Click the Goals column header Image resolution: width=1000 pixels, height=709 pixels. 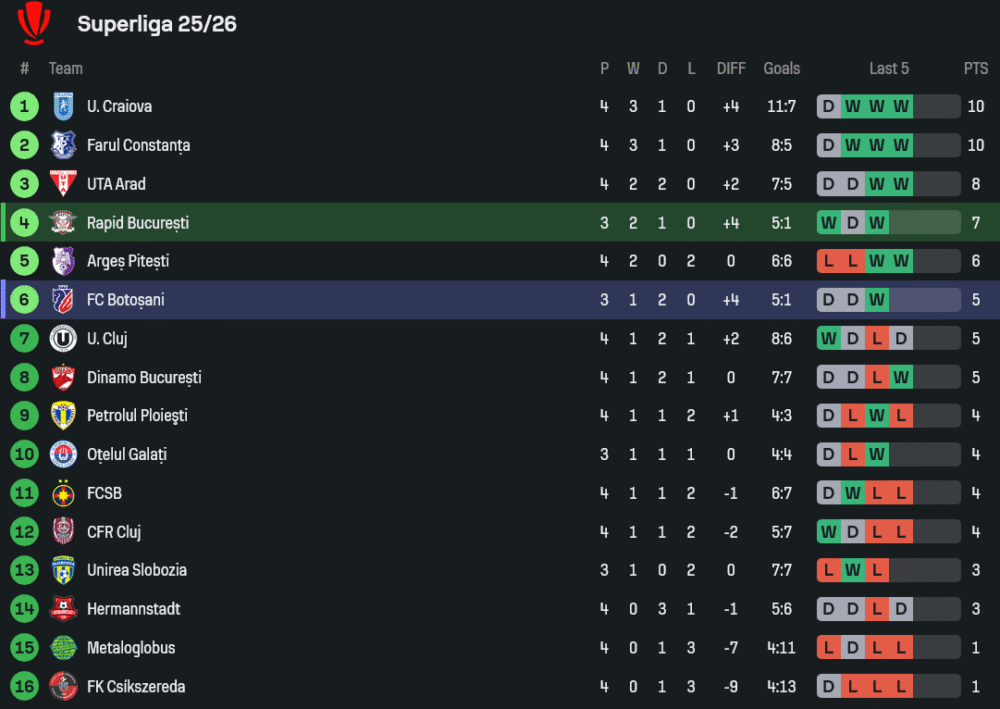tap(781, 69)
